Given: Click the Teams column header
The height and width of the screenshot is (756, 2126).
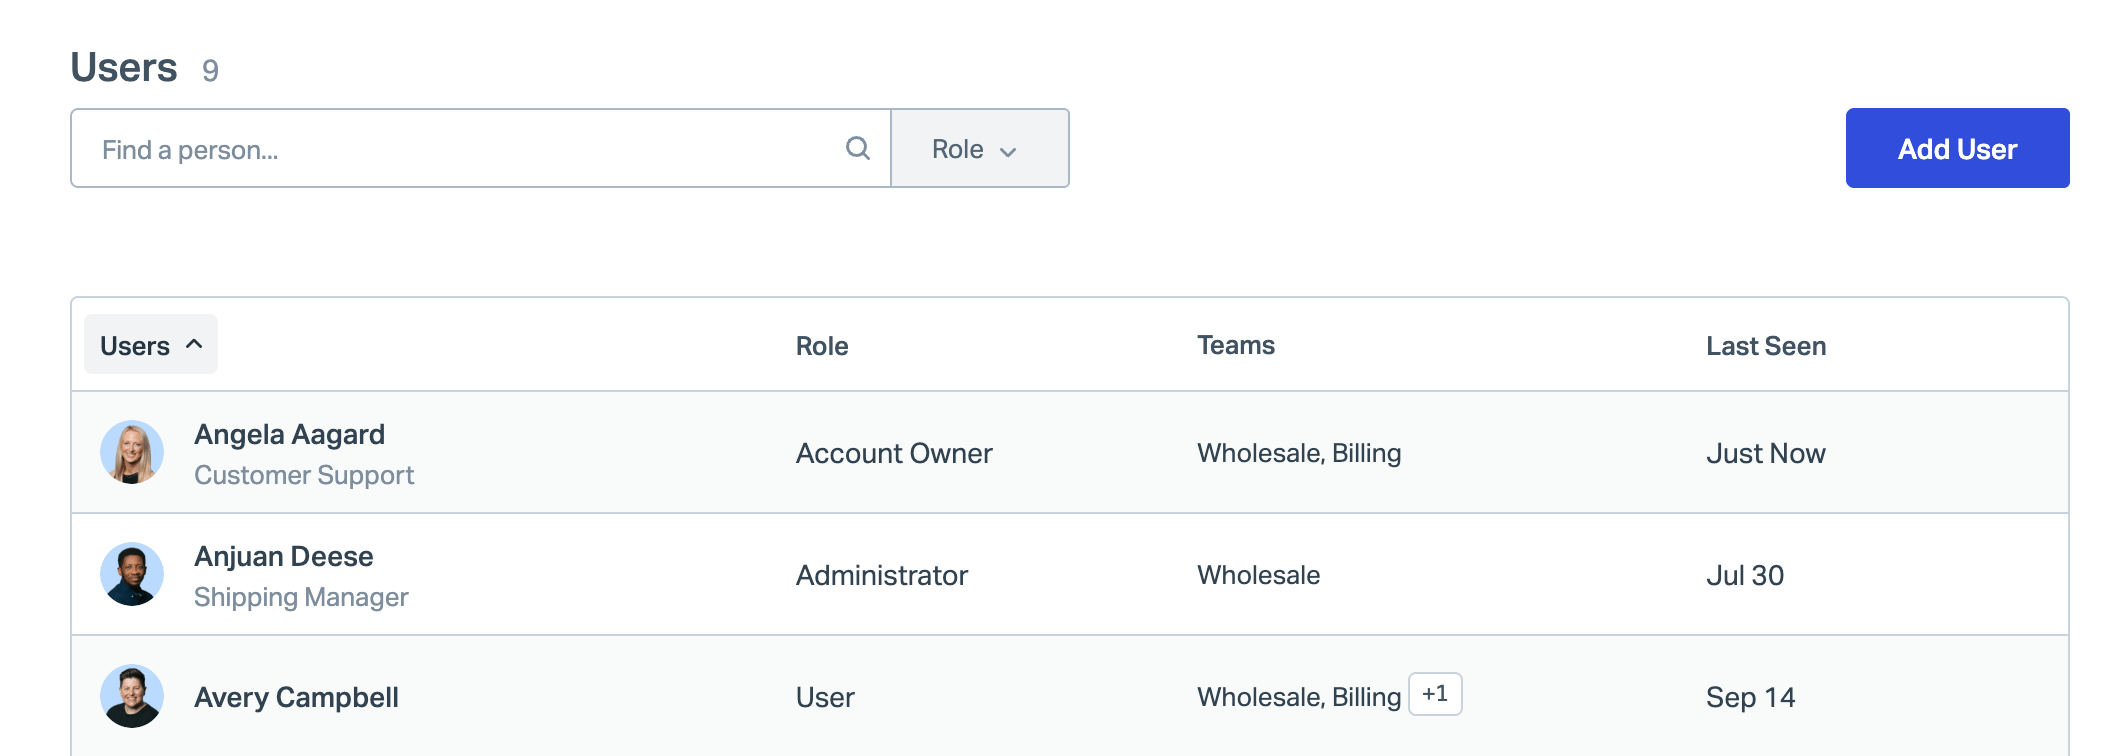Looking at the screenshot, I should 1235,345.
